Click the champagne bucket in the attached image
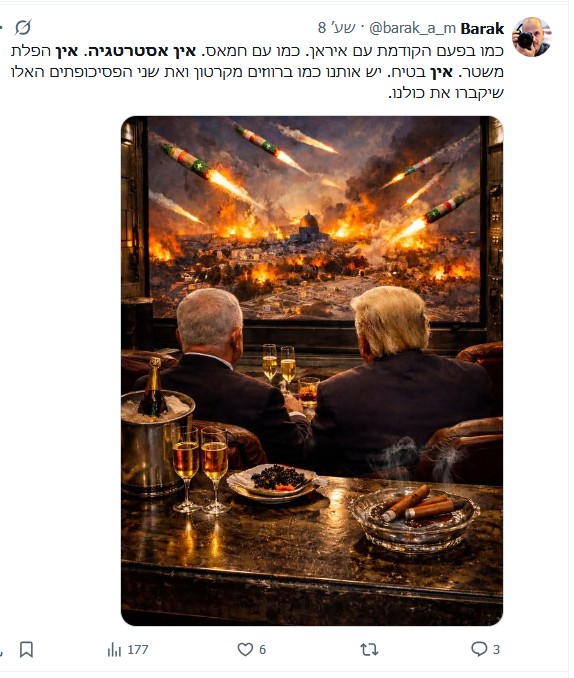Image resolution: width=574 pixels, height=678 pixels. click(x=157, y=441)
